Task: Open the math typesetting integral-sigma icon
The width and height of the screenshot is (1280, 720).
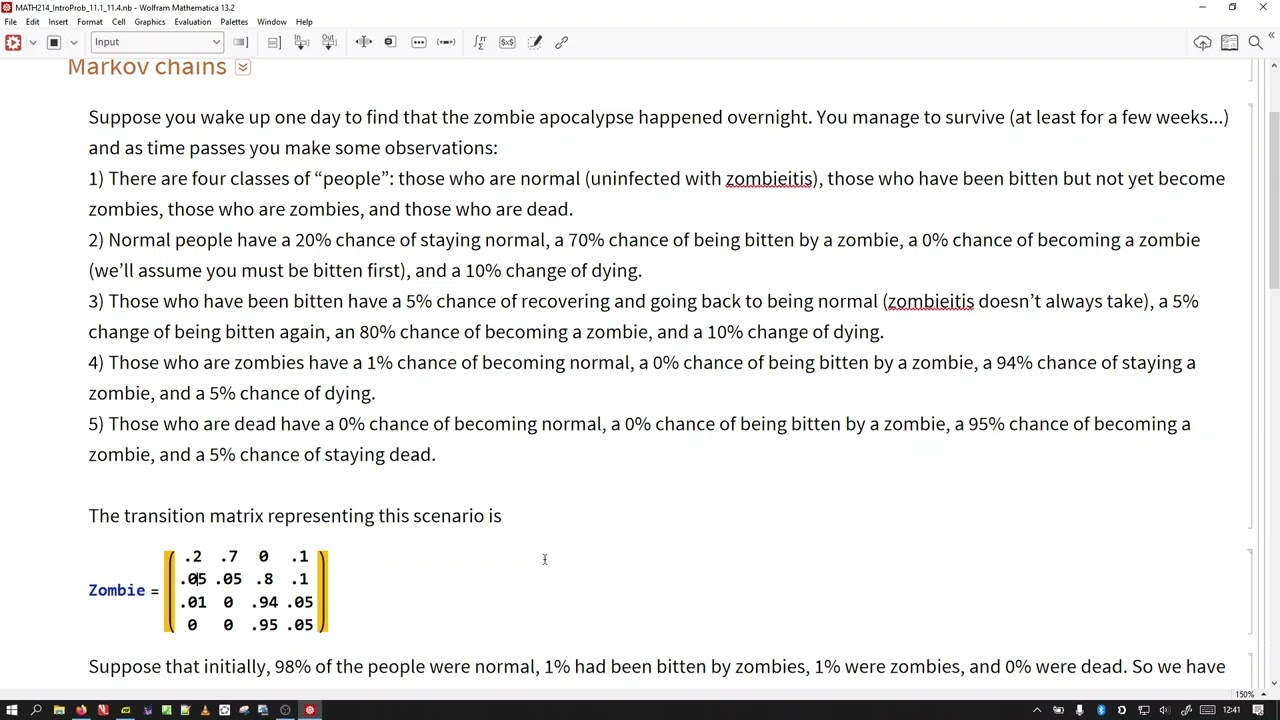Action: click(x=480, y=42)
